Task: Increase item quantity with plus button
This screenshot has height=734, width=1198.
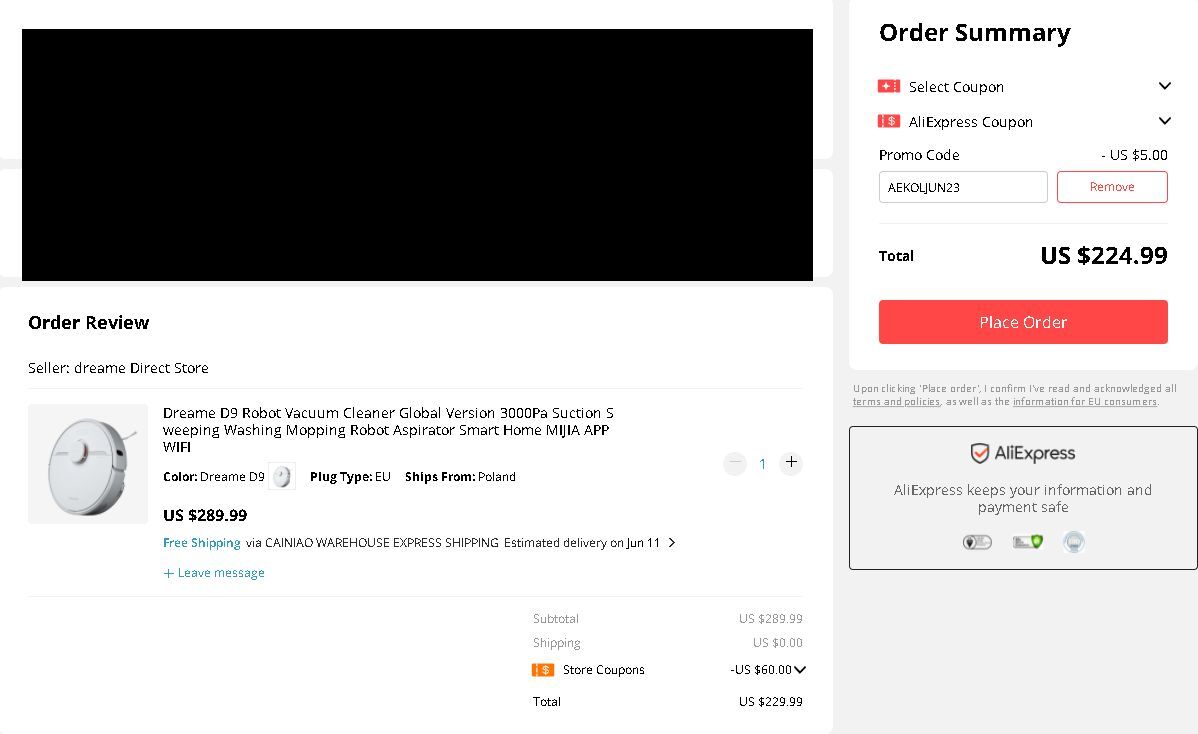Action: coord(791,463)
